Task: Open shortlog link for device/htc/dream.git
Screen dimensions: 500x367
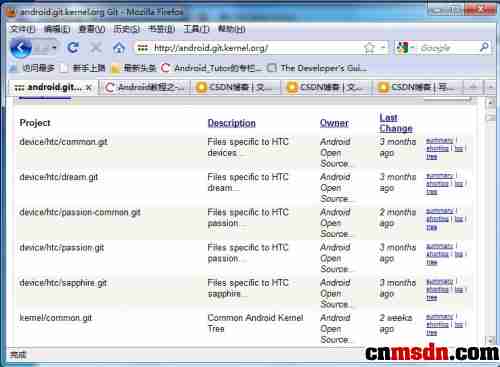Action: click(x=438, y=184)
